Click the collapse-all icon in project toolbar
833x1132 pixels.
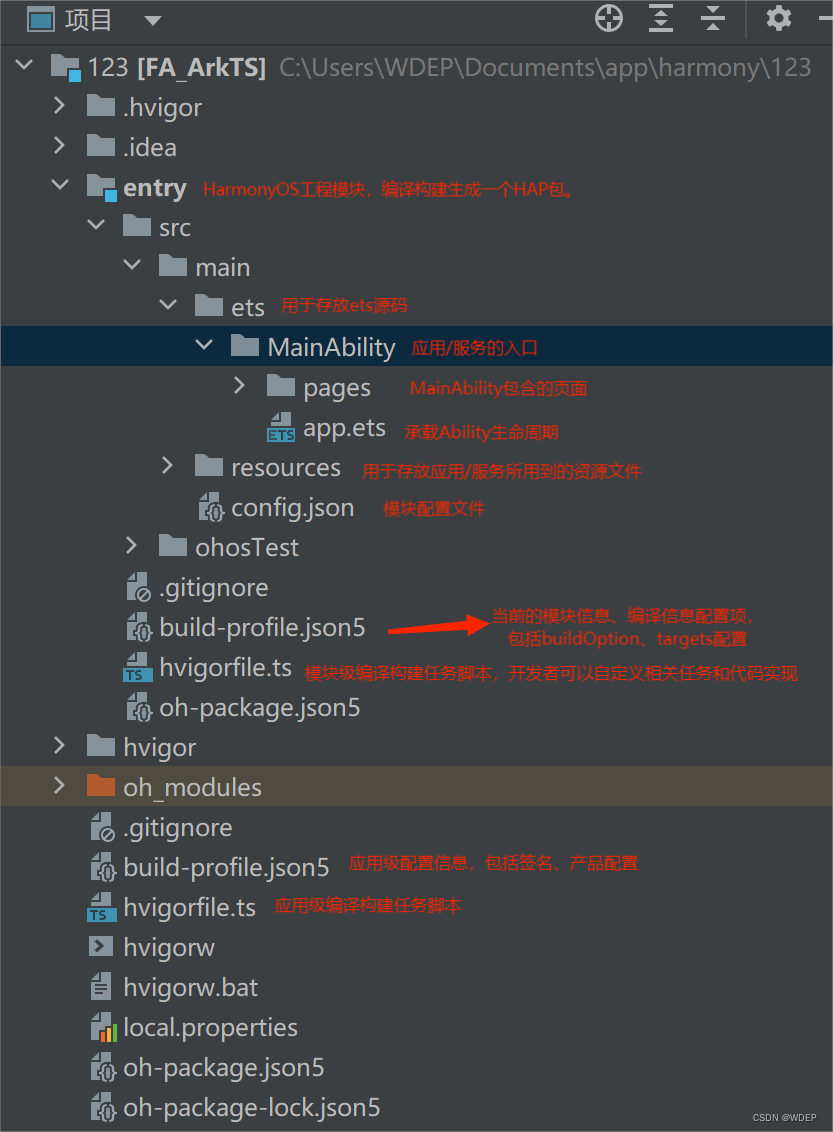coord(712,18)
